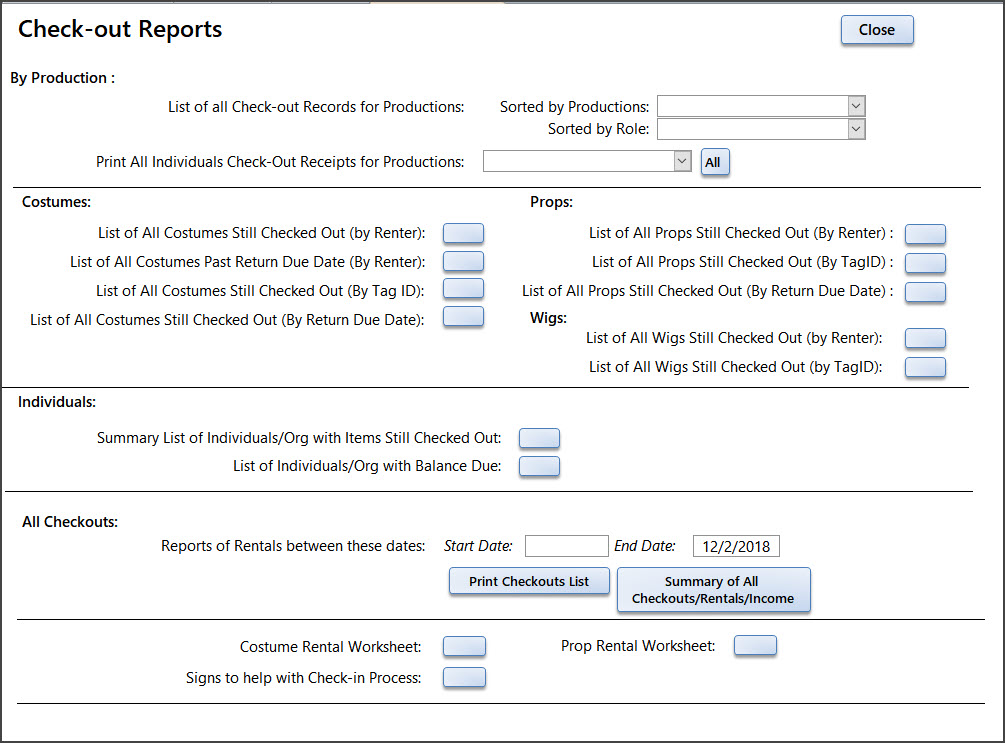The width and height of the screenshot is (1005, 743).
Task: Click the End Date field showing 12/2/2018
Action: [x=736, y=546]
